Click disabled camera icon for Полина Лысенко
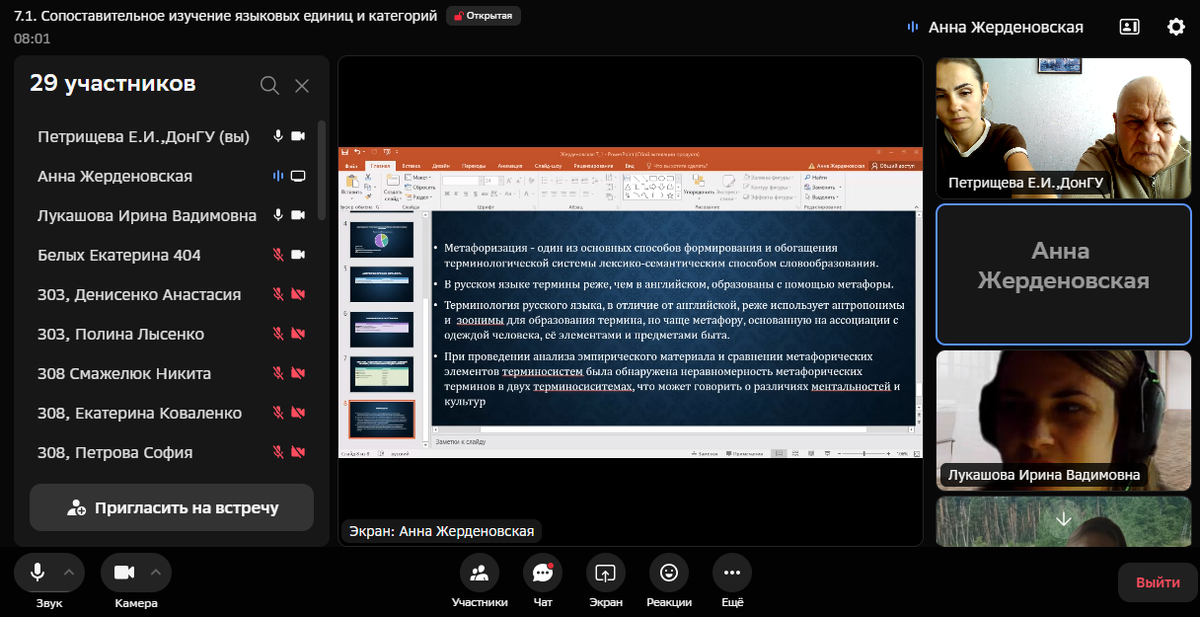The height and width of the screenshot is (617, 1200). point(298,334)
